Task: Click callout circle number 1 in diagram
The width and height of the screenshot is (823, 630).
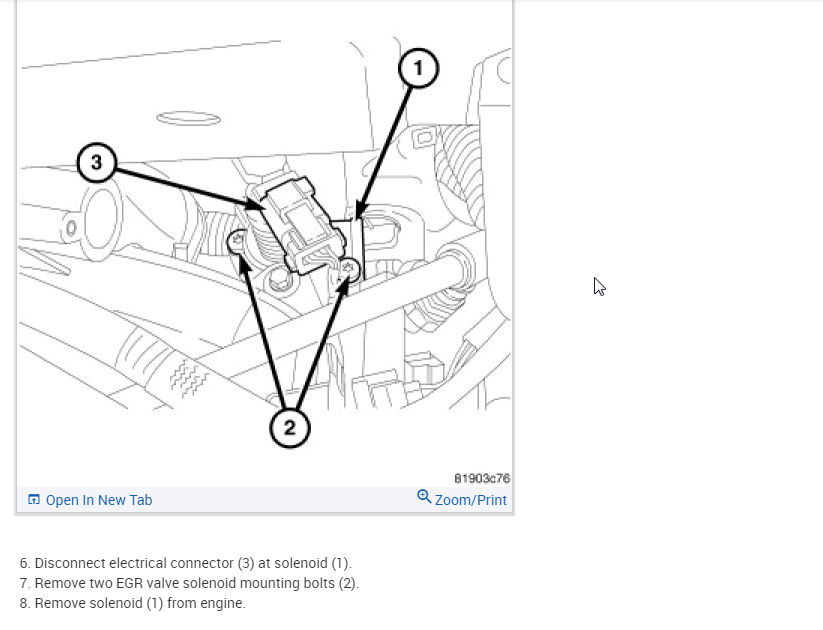Action: click(418, 68)
